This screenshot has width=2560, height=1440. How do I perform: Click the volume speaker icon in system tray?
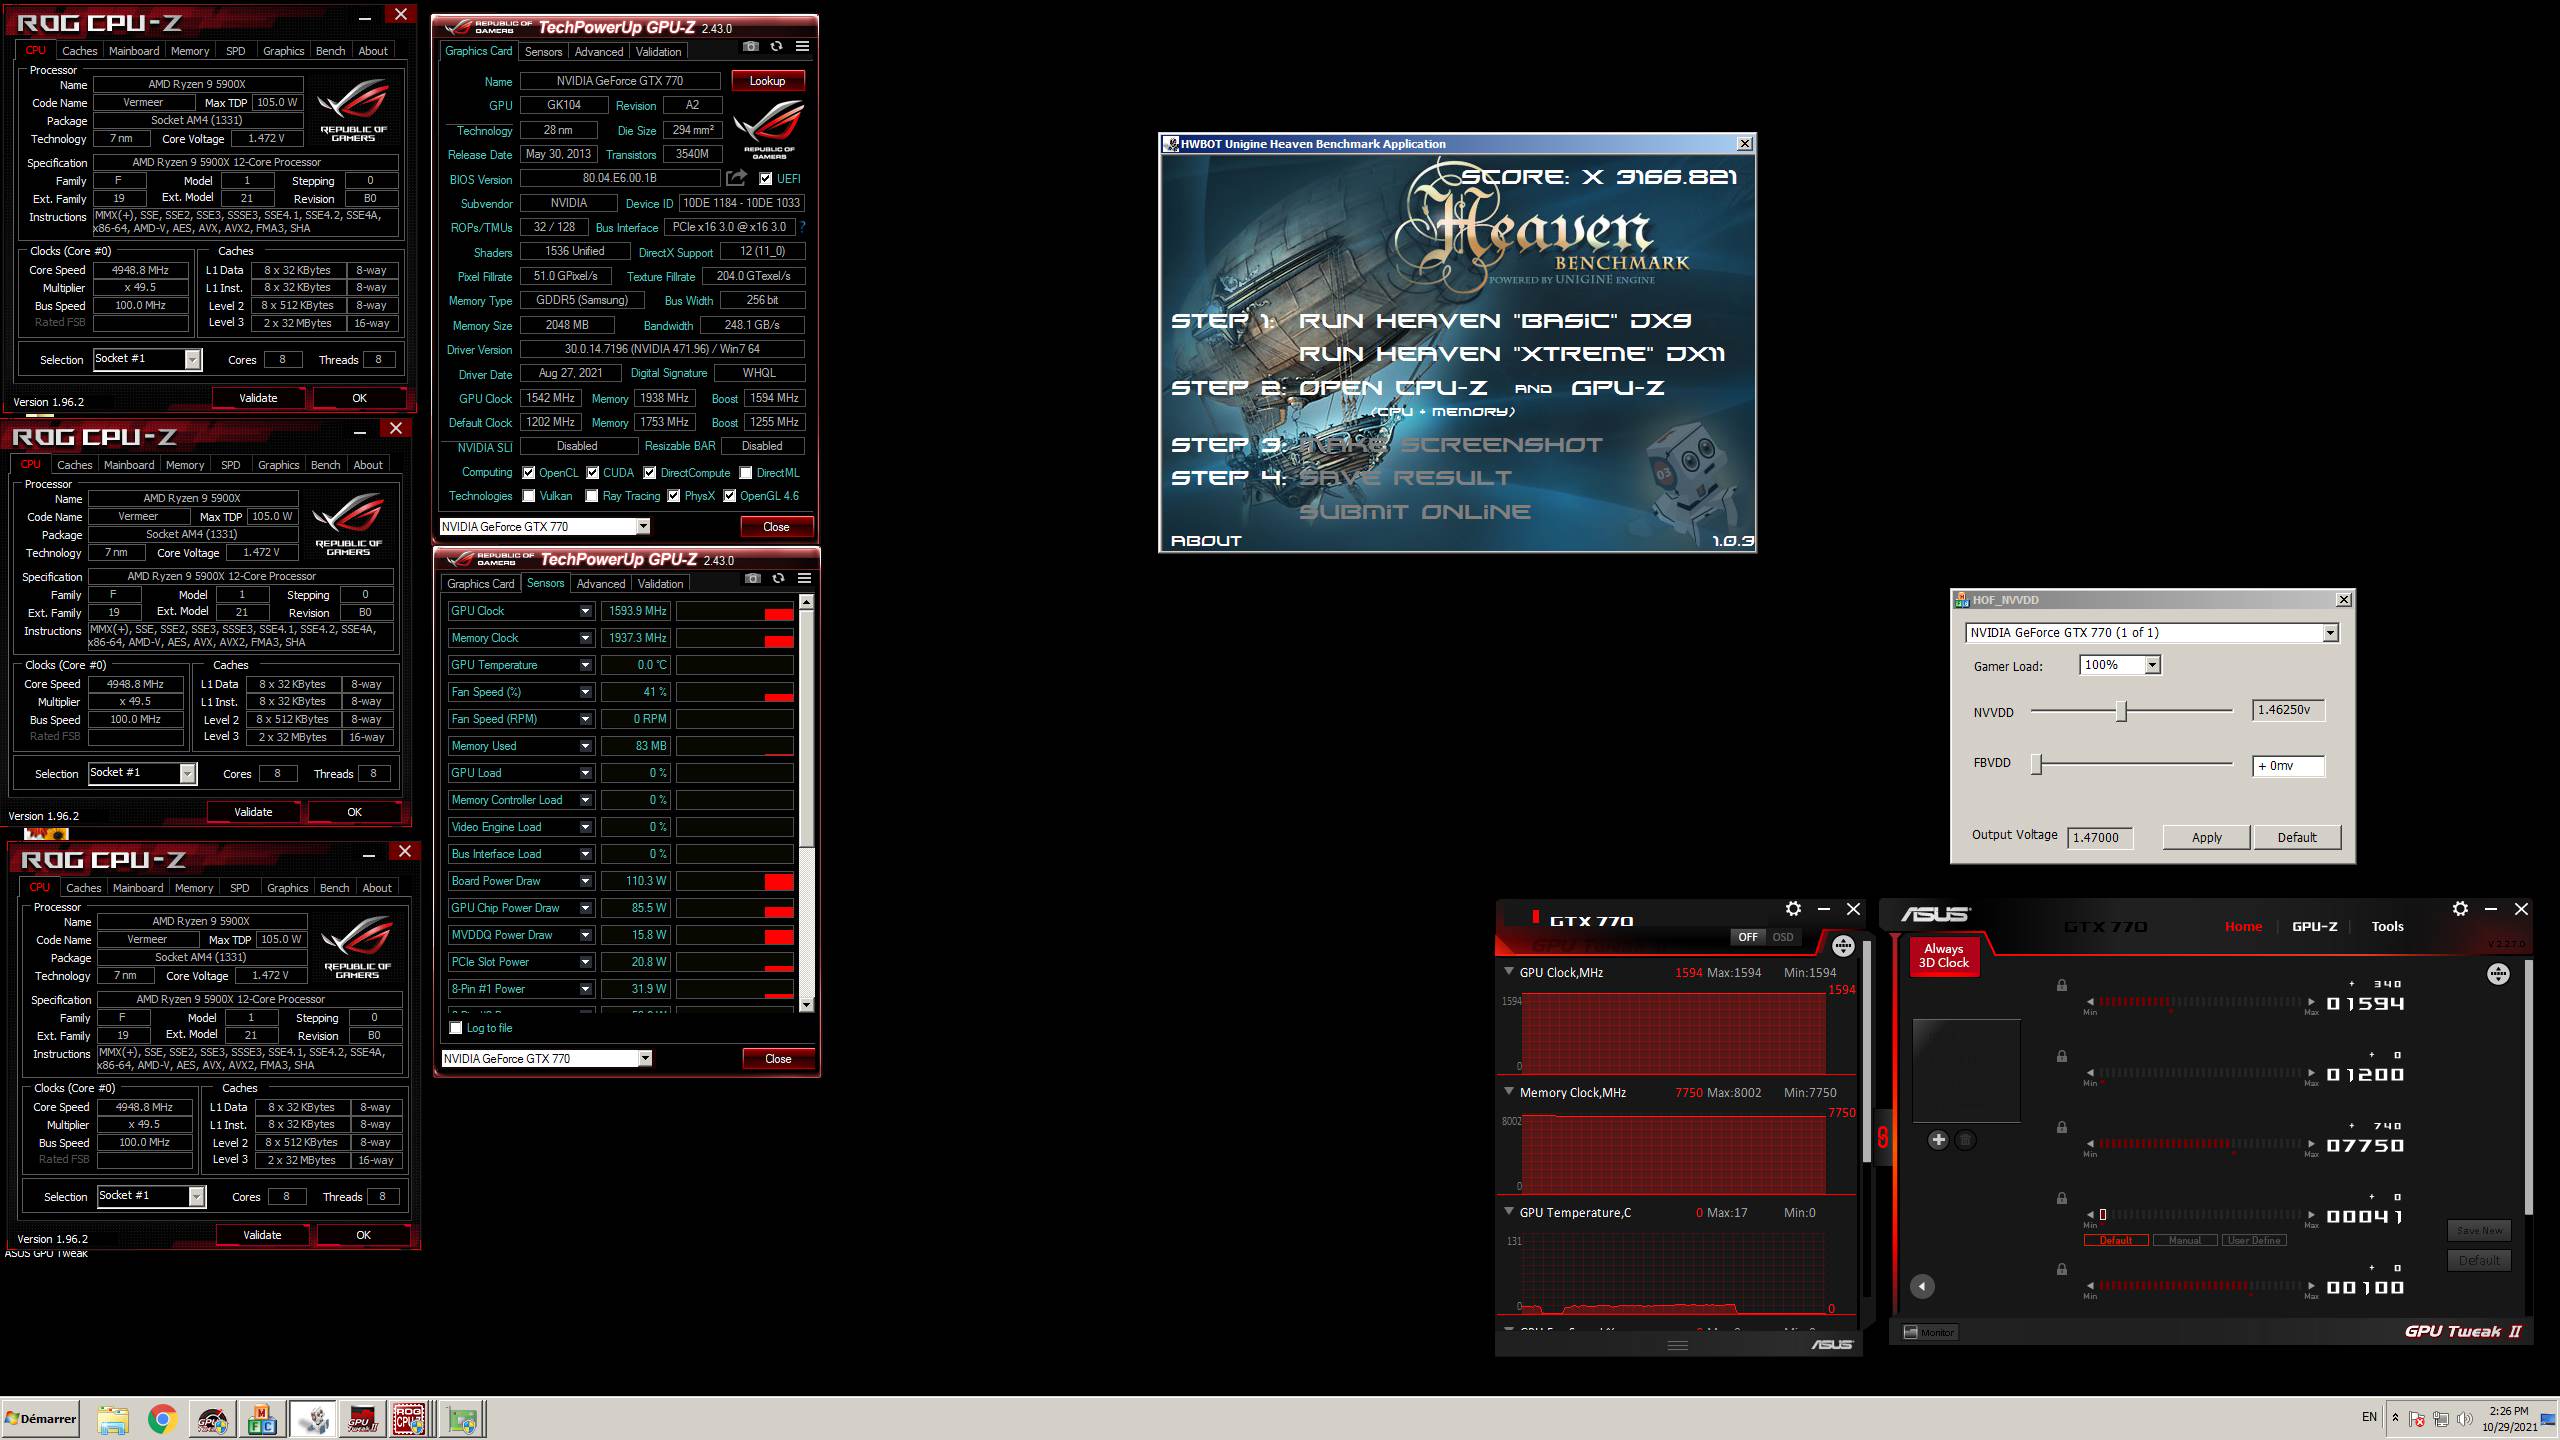pyautogui.click(x=2465, y=1418)
